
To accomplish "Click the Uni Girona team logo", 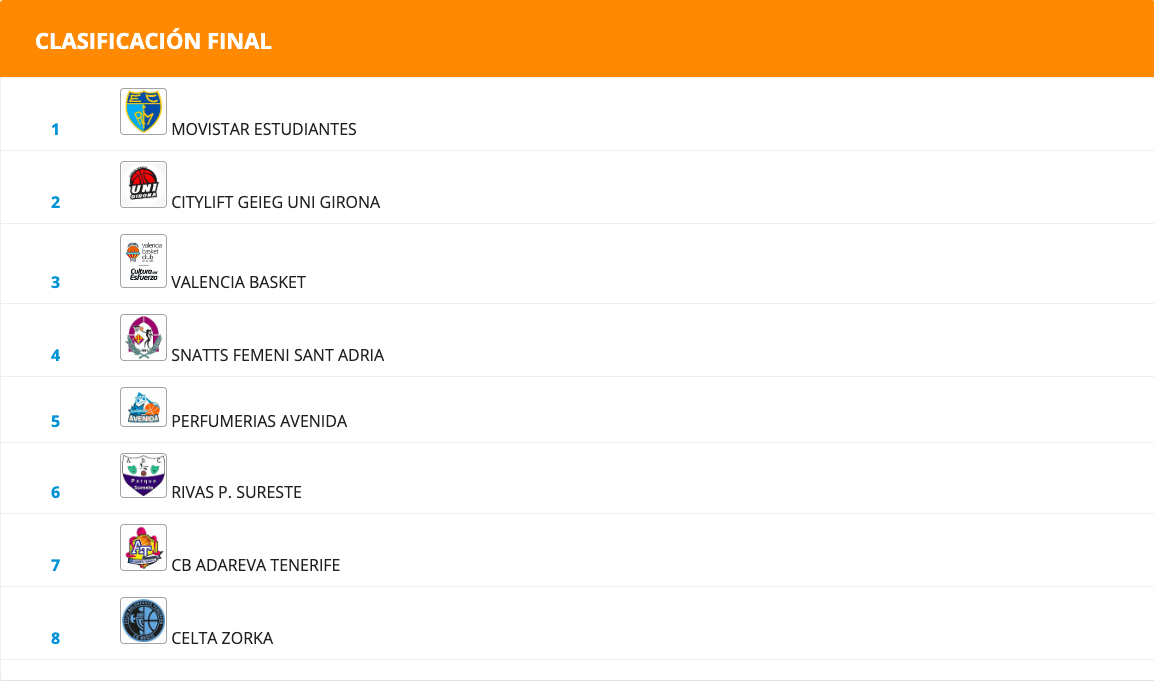I will click(x=143, y=184).
